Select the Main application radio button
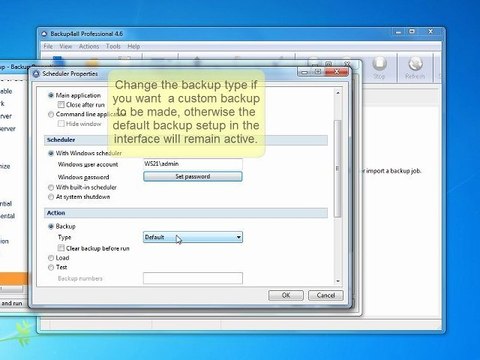480x360 pixels. [51, 95]
